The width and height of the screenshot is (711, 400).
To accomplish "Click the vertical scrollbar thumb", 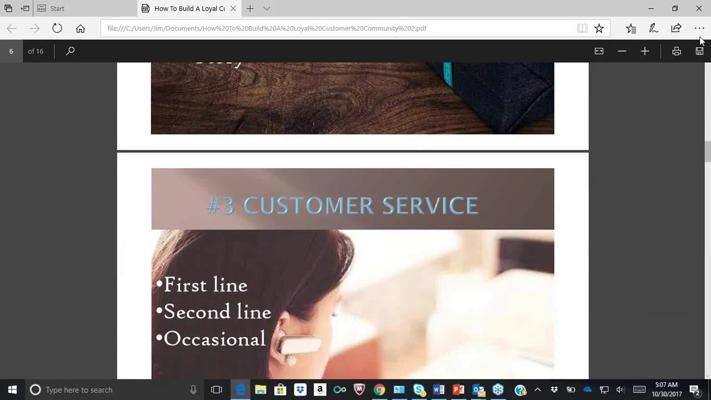I will tap(707, 151).
